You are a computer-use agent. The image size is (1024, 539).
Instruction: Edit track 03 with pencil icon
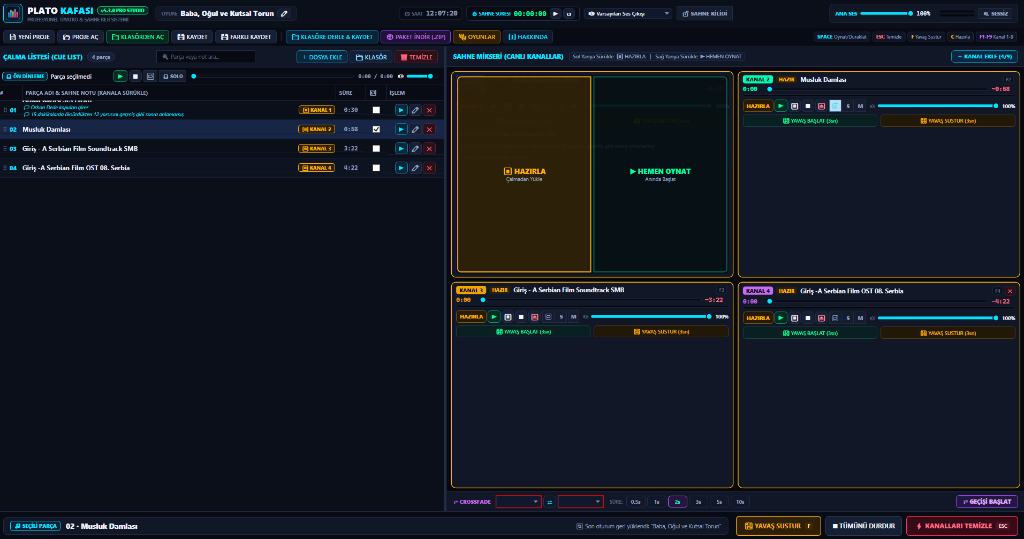click(x=415, y=148)
